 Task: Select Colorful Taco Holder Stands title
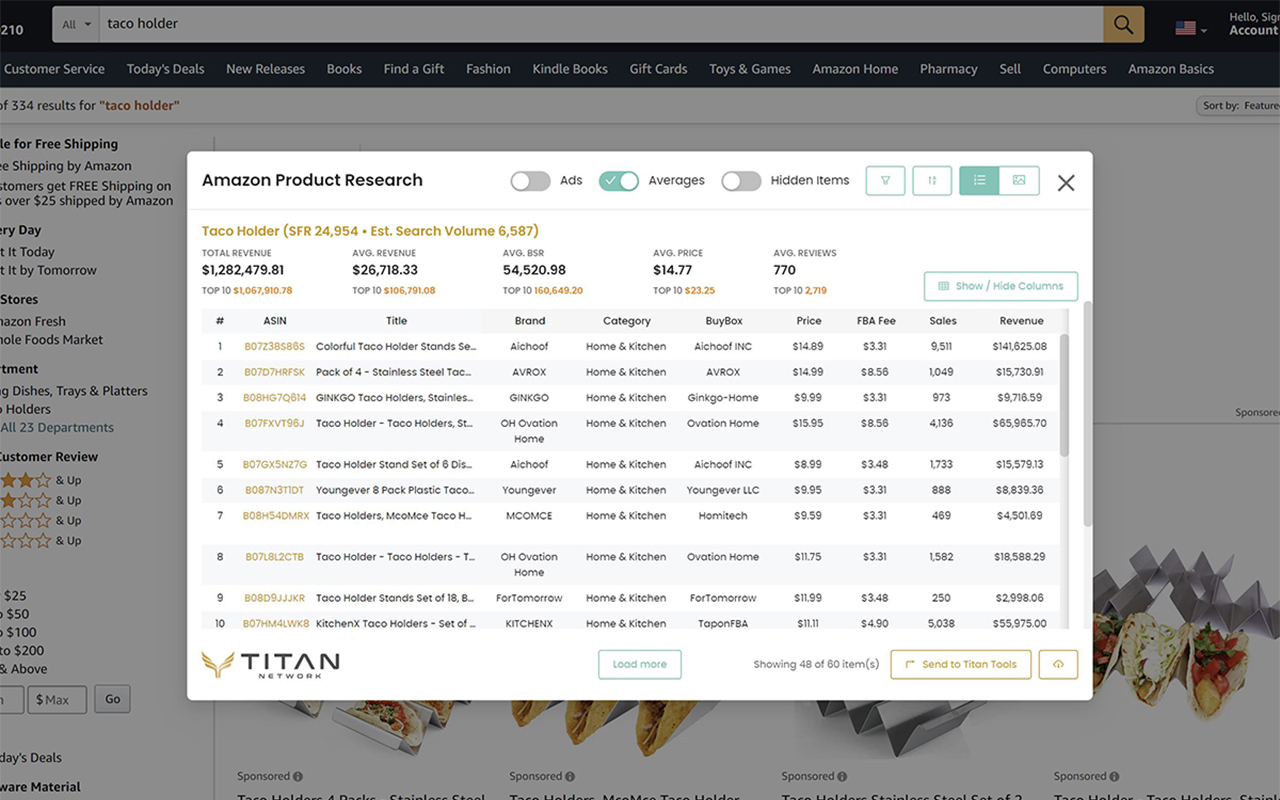point(396,347)
